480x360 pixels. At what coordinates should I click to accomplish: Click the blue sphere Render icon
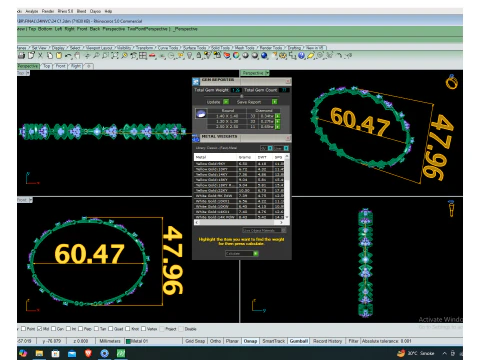(264, 56)
